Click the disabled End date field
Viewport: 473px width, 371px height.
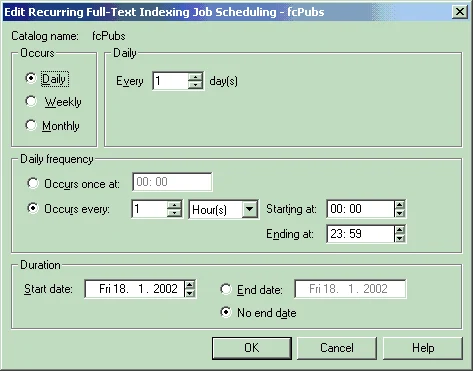point(350,289)
